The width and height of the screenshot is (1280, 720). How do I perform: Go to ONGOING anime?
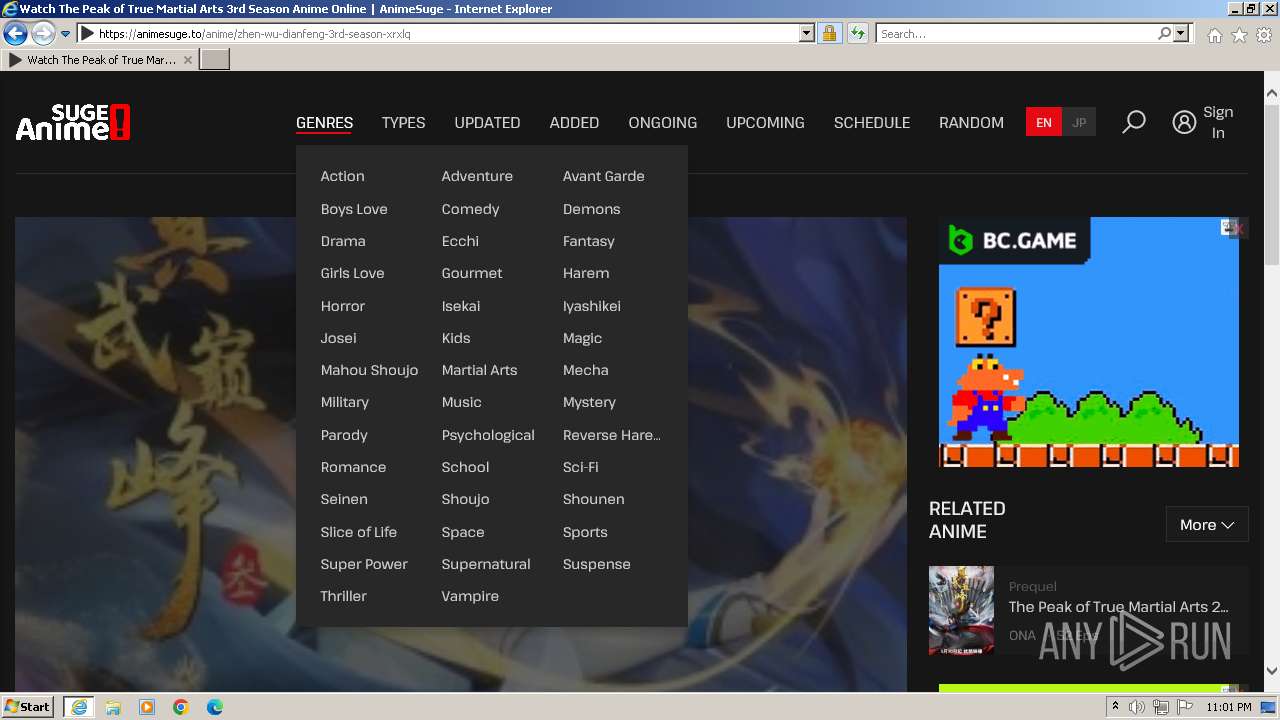662,122
